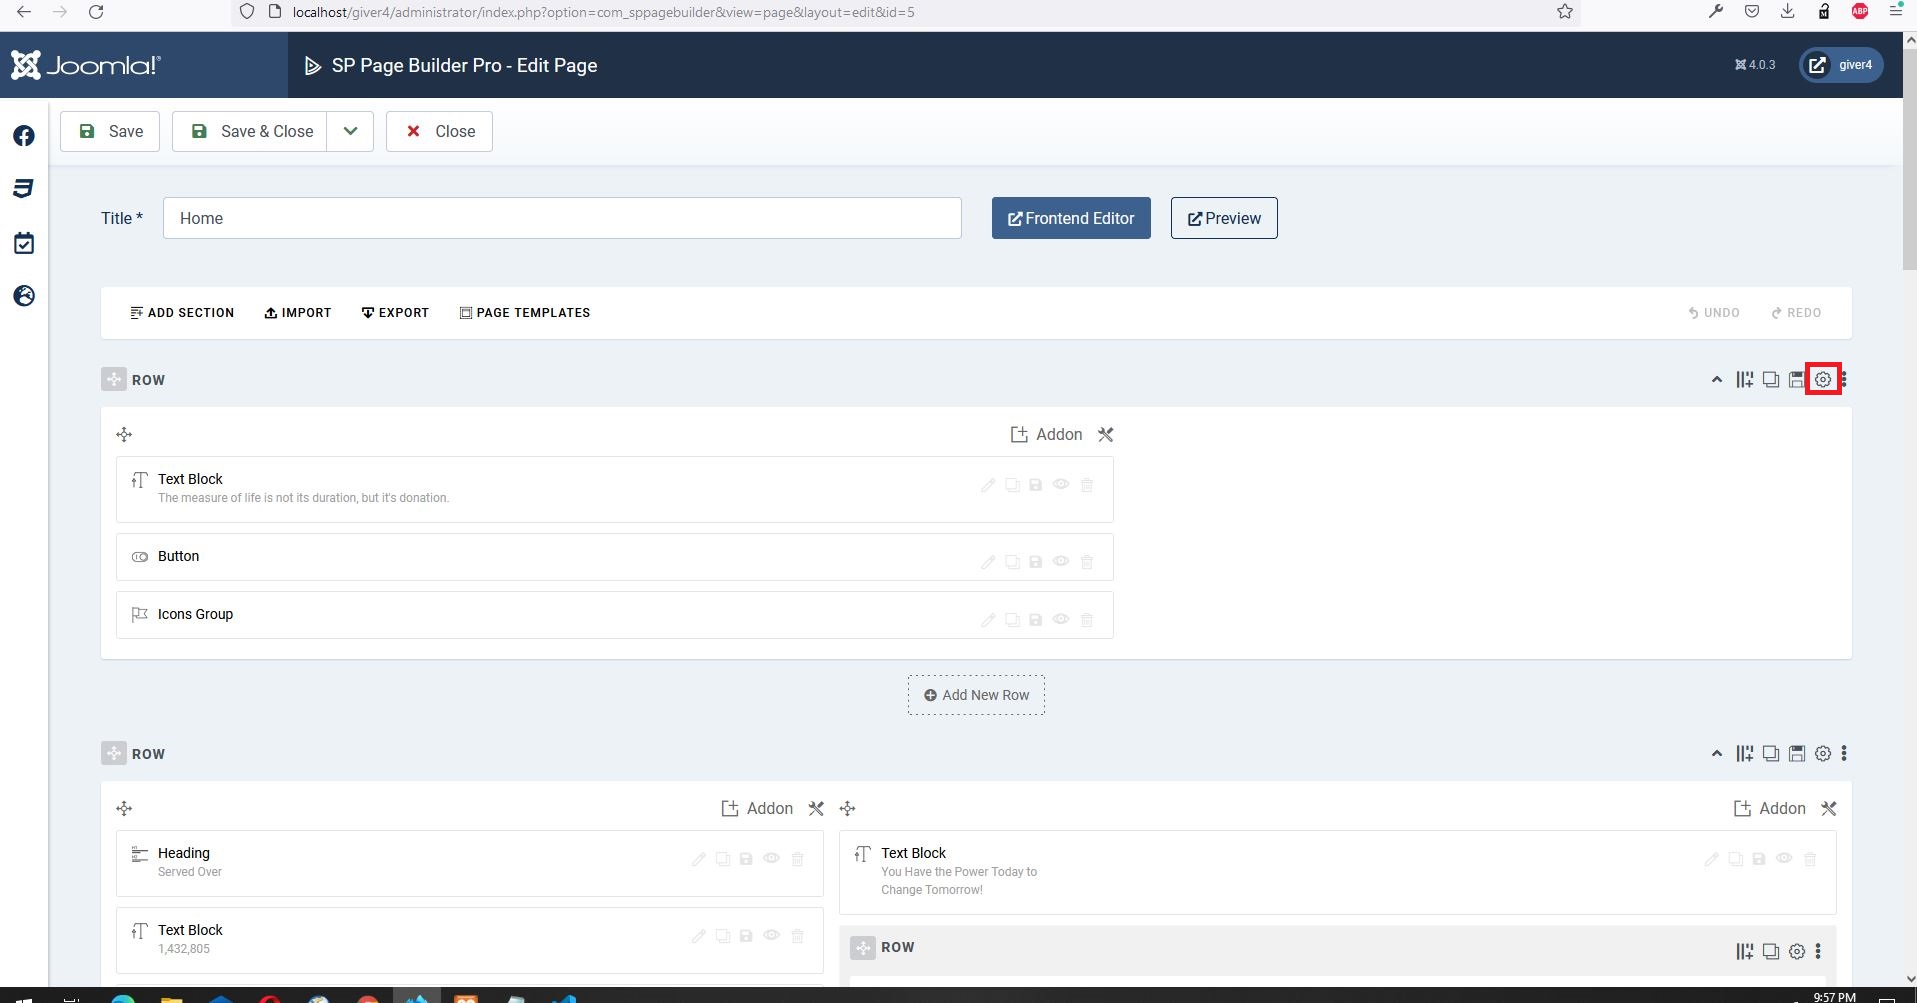Screen dimensions: 1917x1003
Task: Click EXPORT in the builder toolbar
Action: pyautogui.click(x=395, y=313)
